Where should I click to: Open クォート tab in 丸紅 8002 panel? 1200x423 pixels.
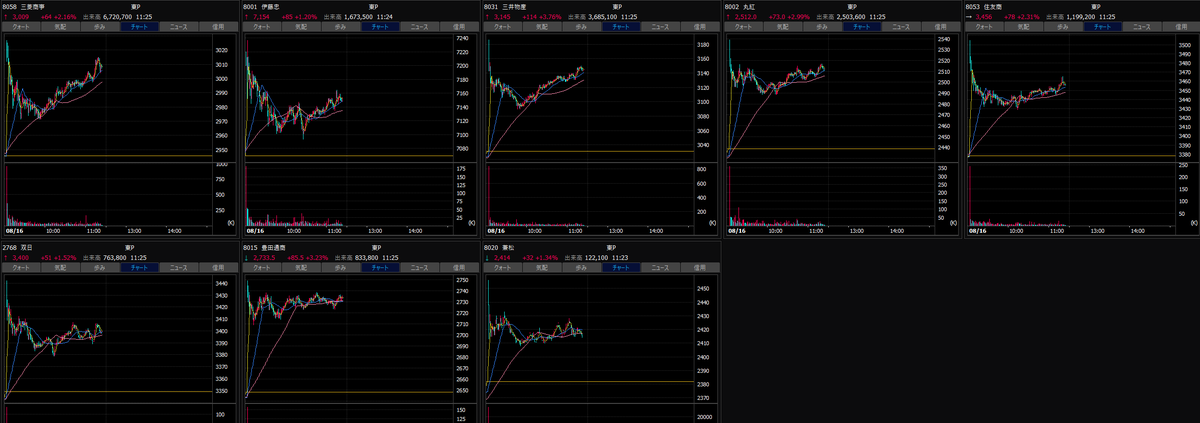pos(743,27)
